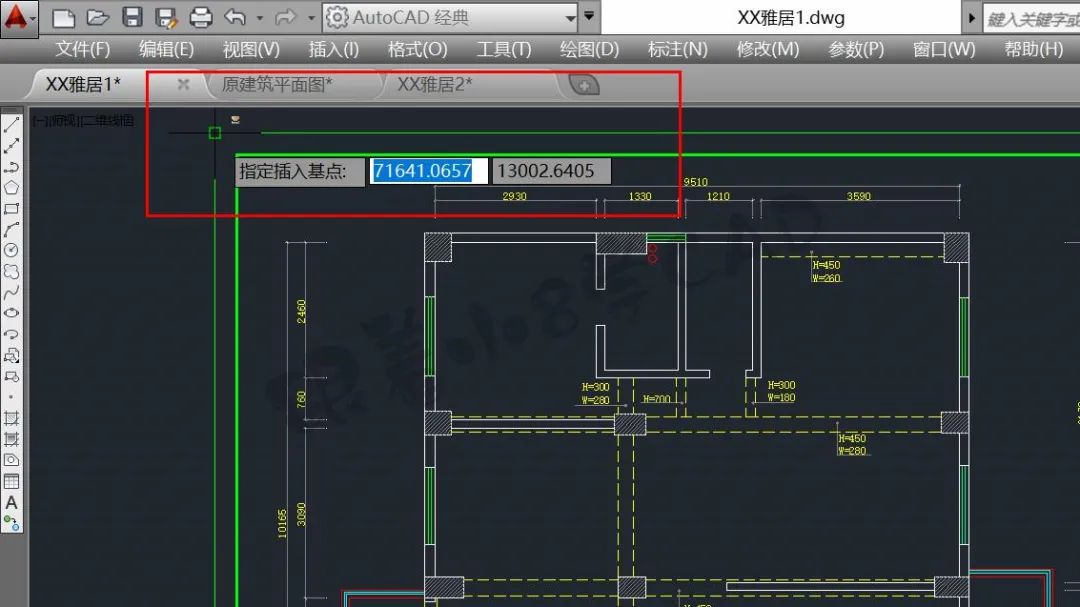1080x607 pixels.
Task: Open the 绘图(D) menu
Action: point(589,49)
